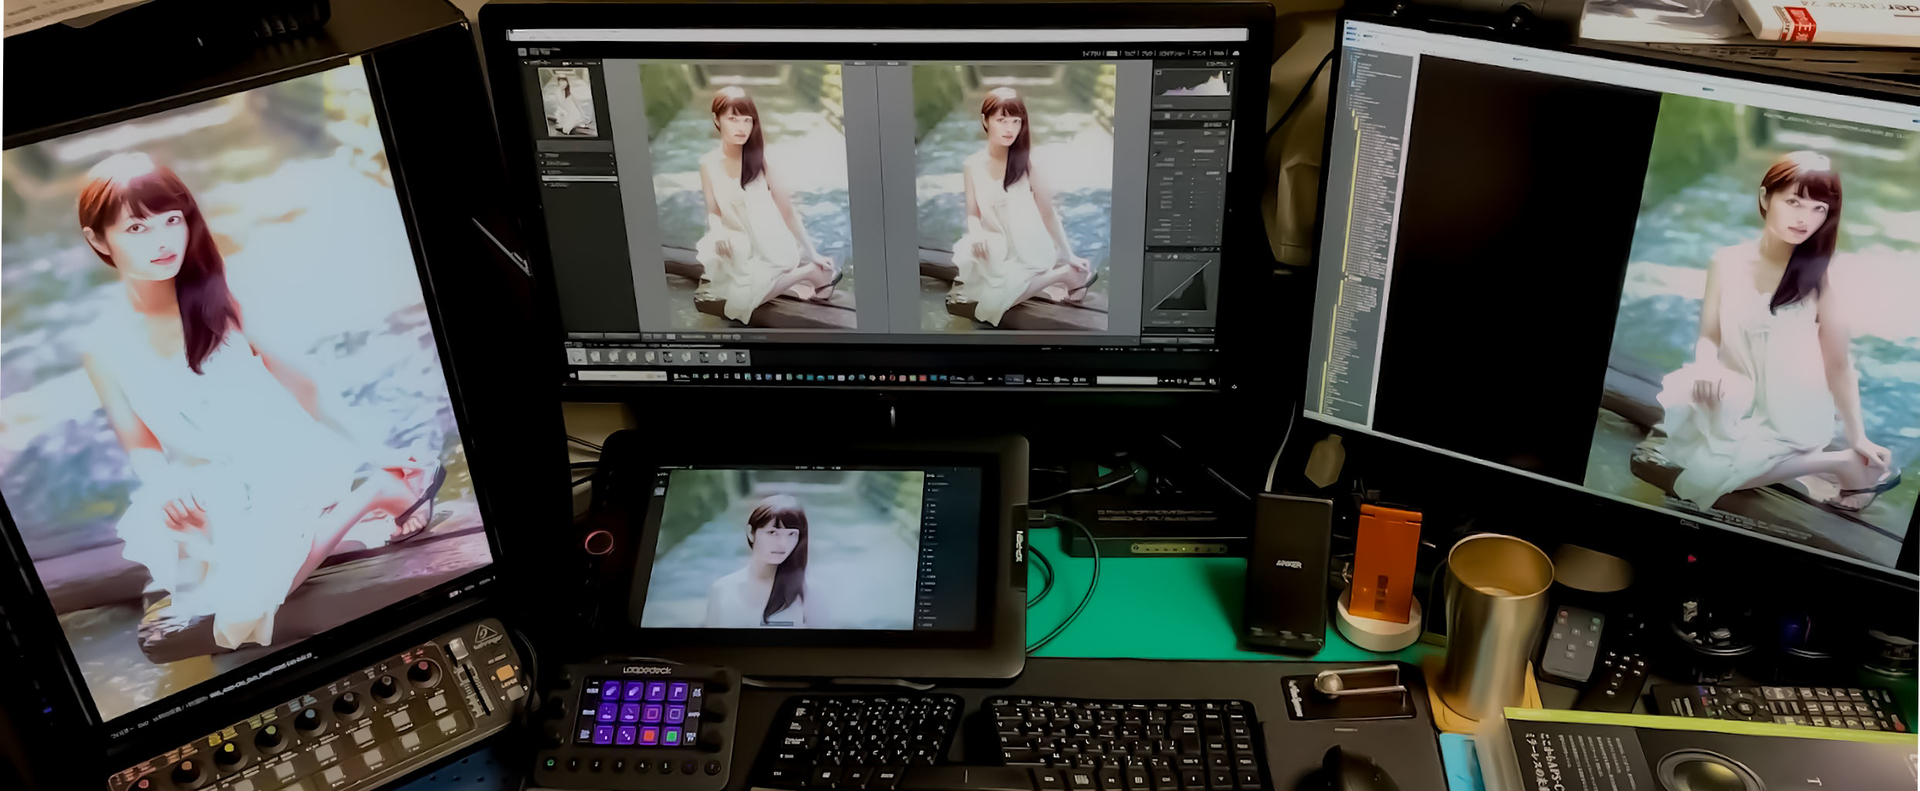This screenshot has height=791, width=1920.
Task: Open the Windows Start menu on center monitor
Action: point(573,377)
